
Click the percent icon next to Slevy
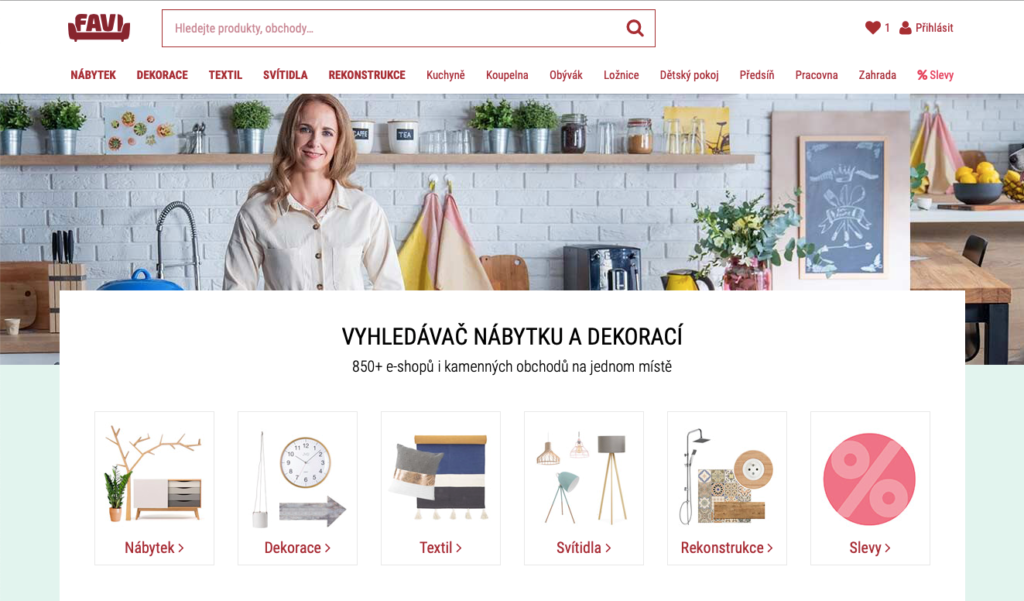921,75
